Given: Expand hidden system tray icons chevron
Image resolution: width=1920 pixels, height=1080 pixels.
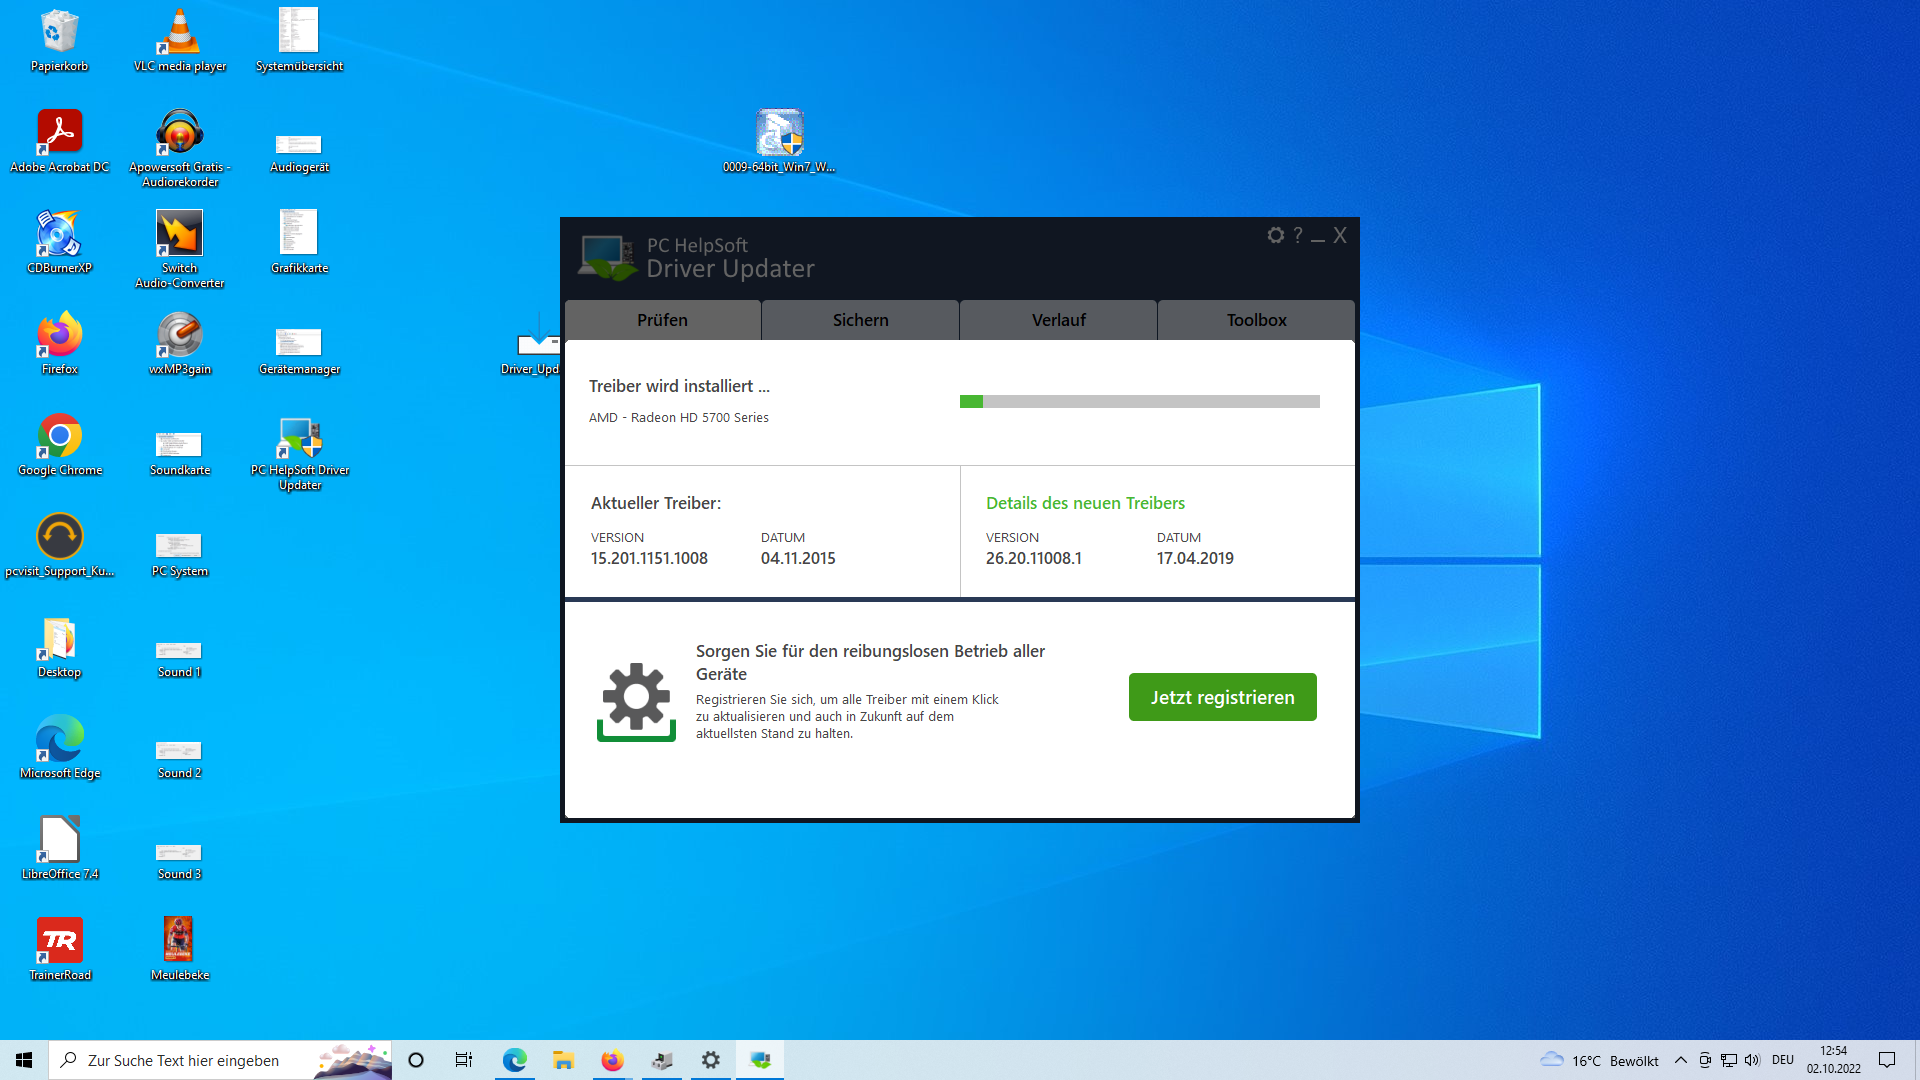Looking at the screenshot, I should coord(1680,1060).
